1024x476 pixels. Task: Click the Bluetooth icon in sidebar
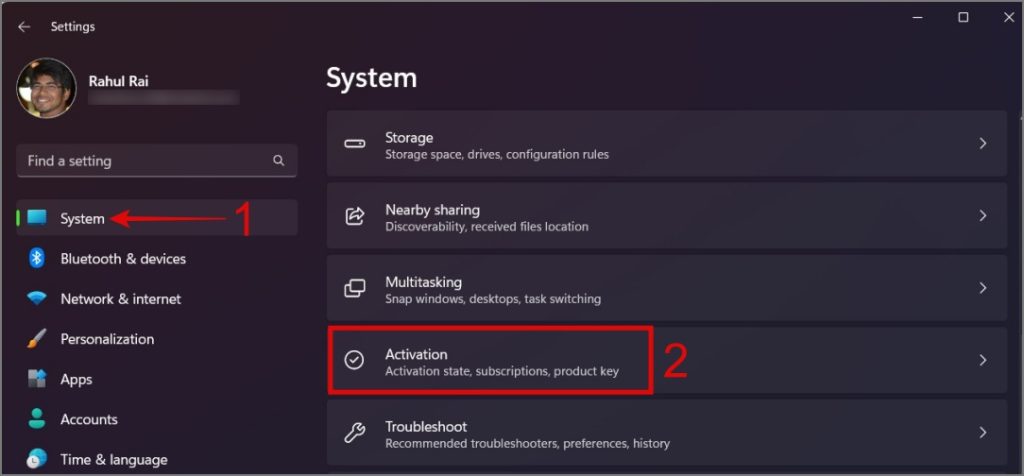(x=37, y=258)
